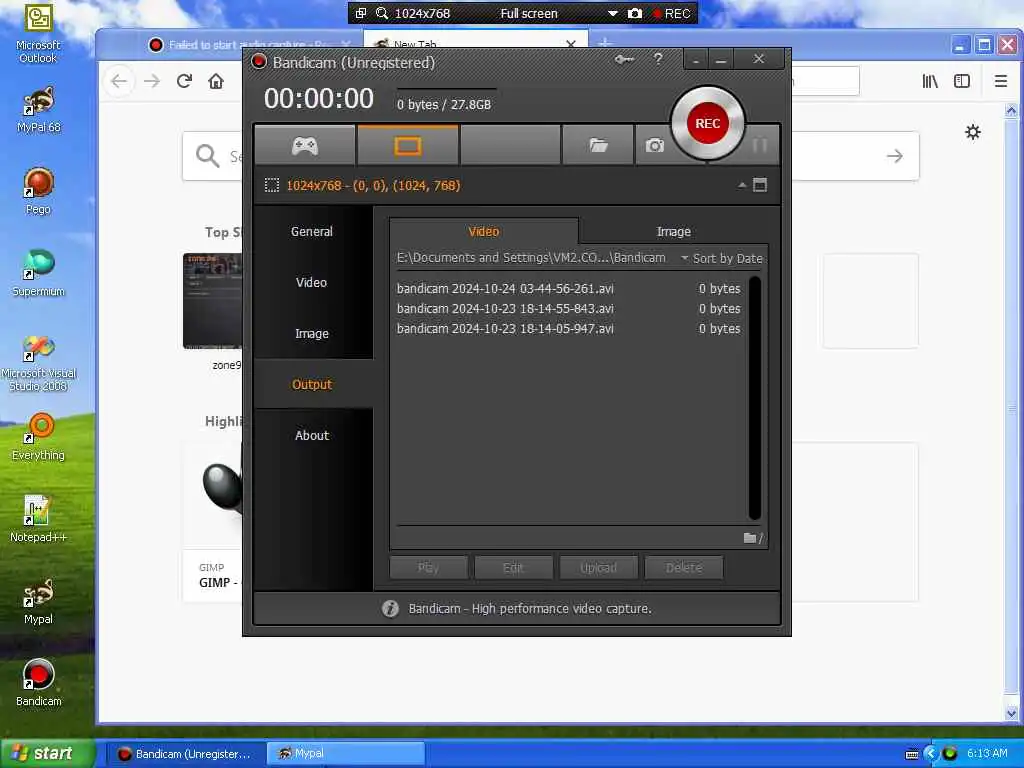Click the pause button beside REC
This screenshot has height=768, width=1024.
tap(760, 145)
